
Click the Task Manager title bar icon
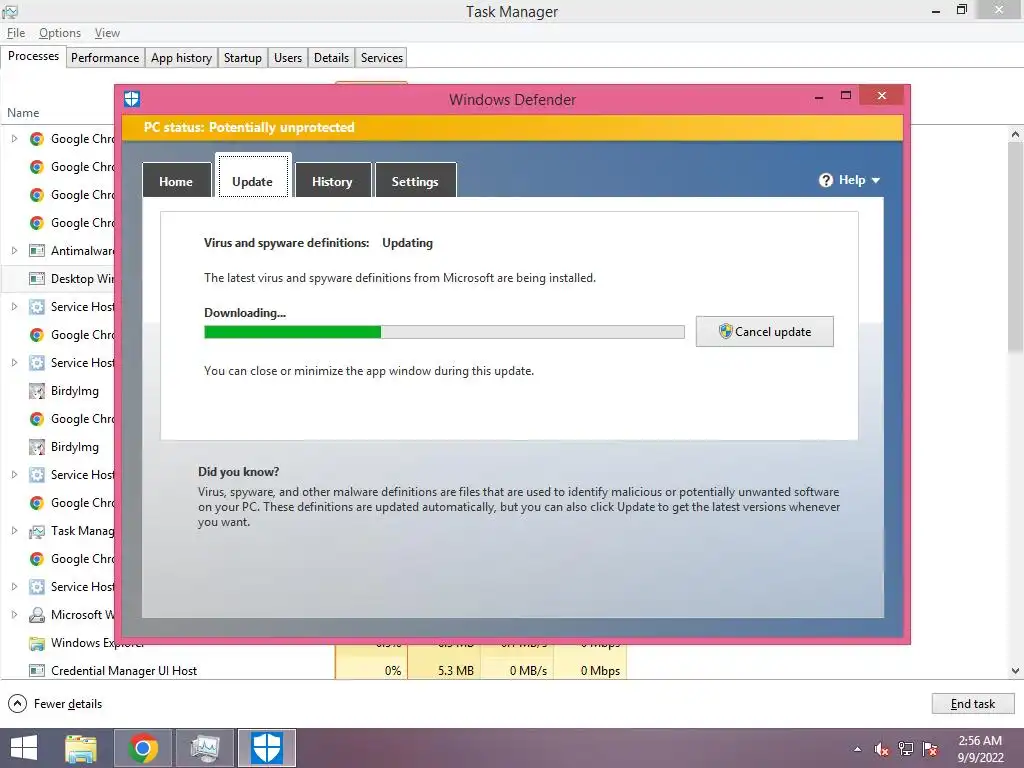click(10, 11)
